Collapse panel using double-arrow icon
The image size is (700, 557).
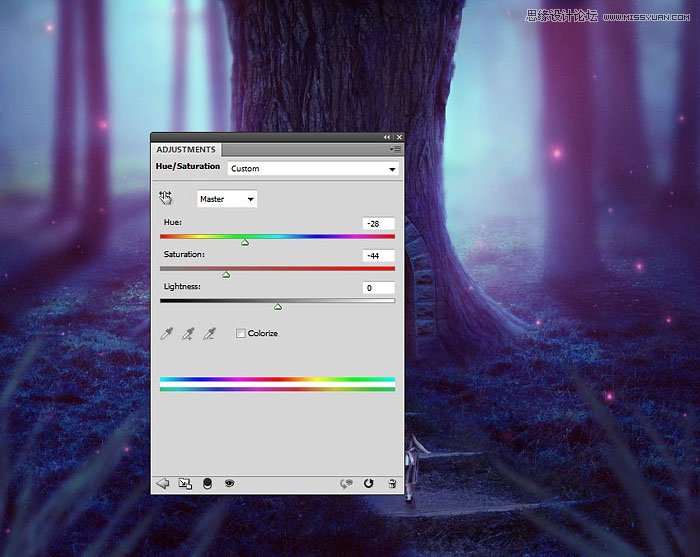(x=387, y=137)
